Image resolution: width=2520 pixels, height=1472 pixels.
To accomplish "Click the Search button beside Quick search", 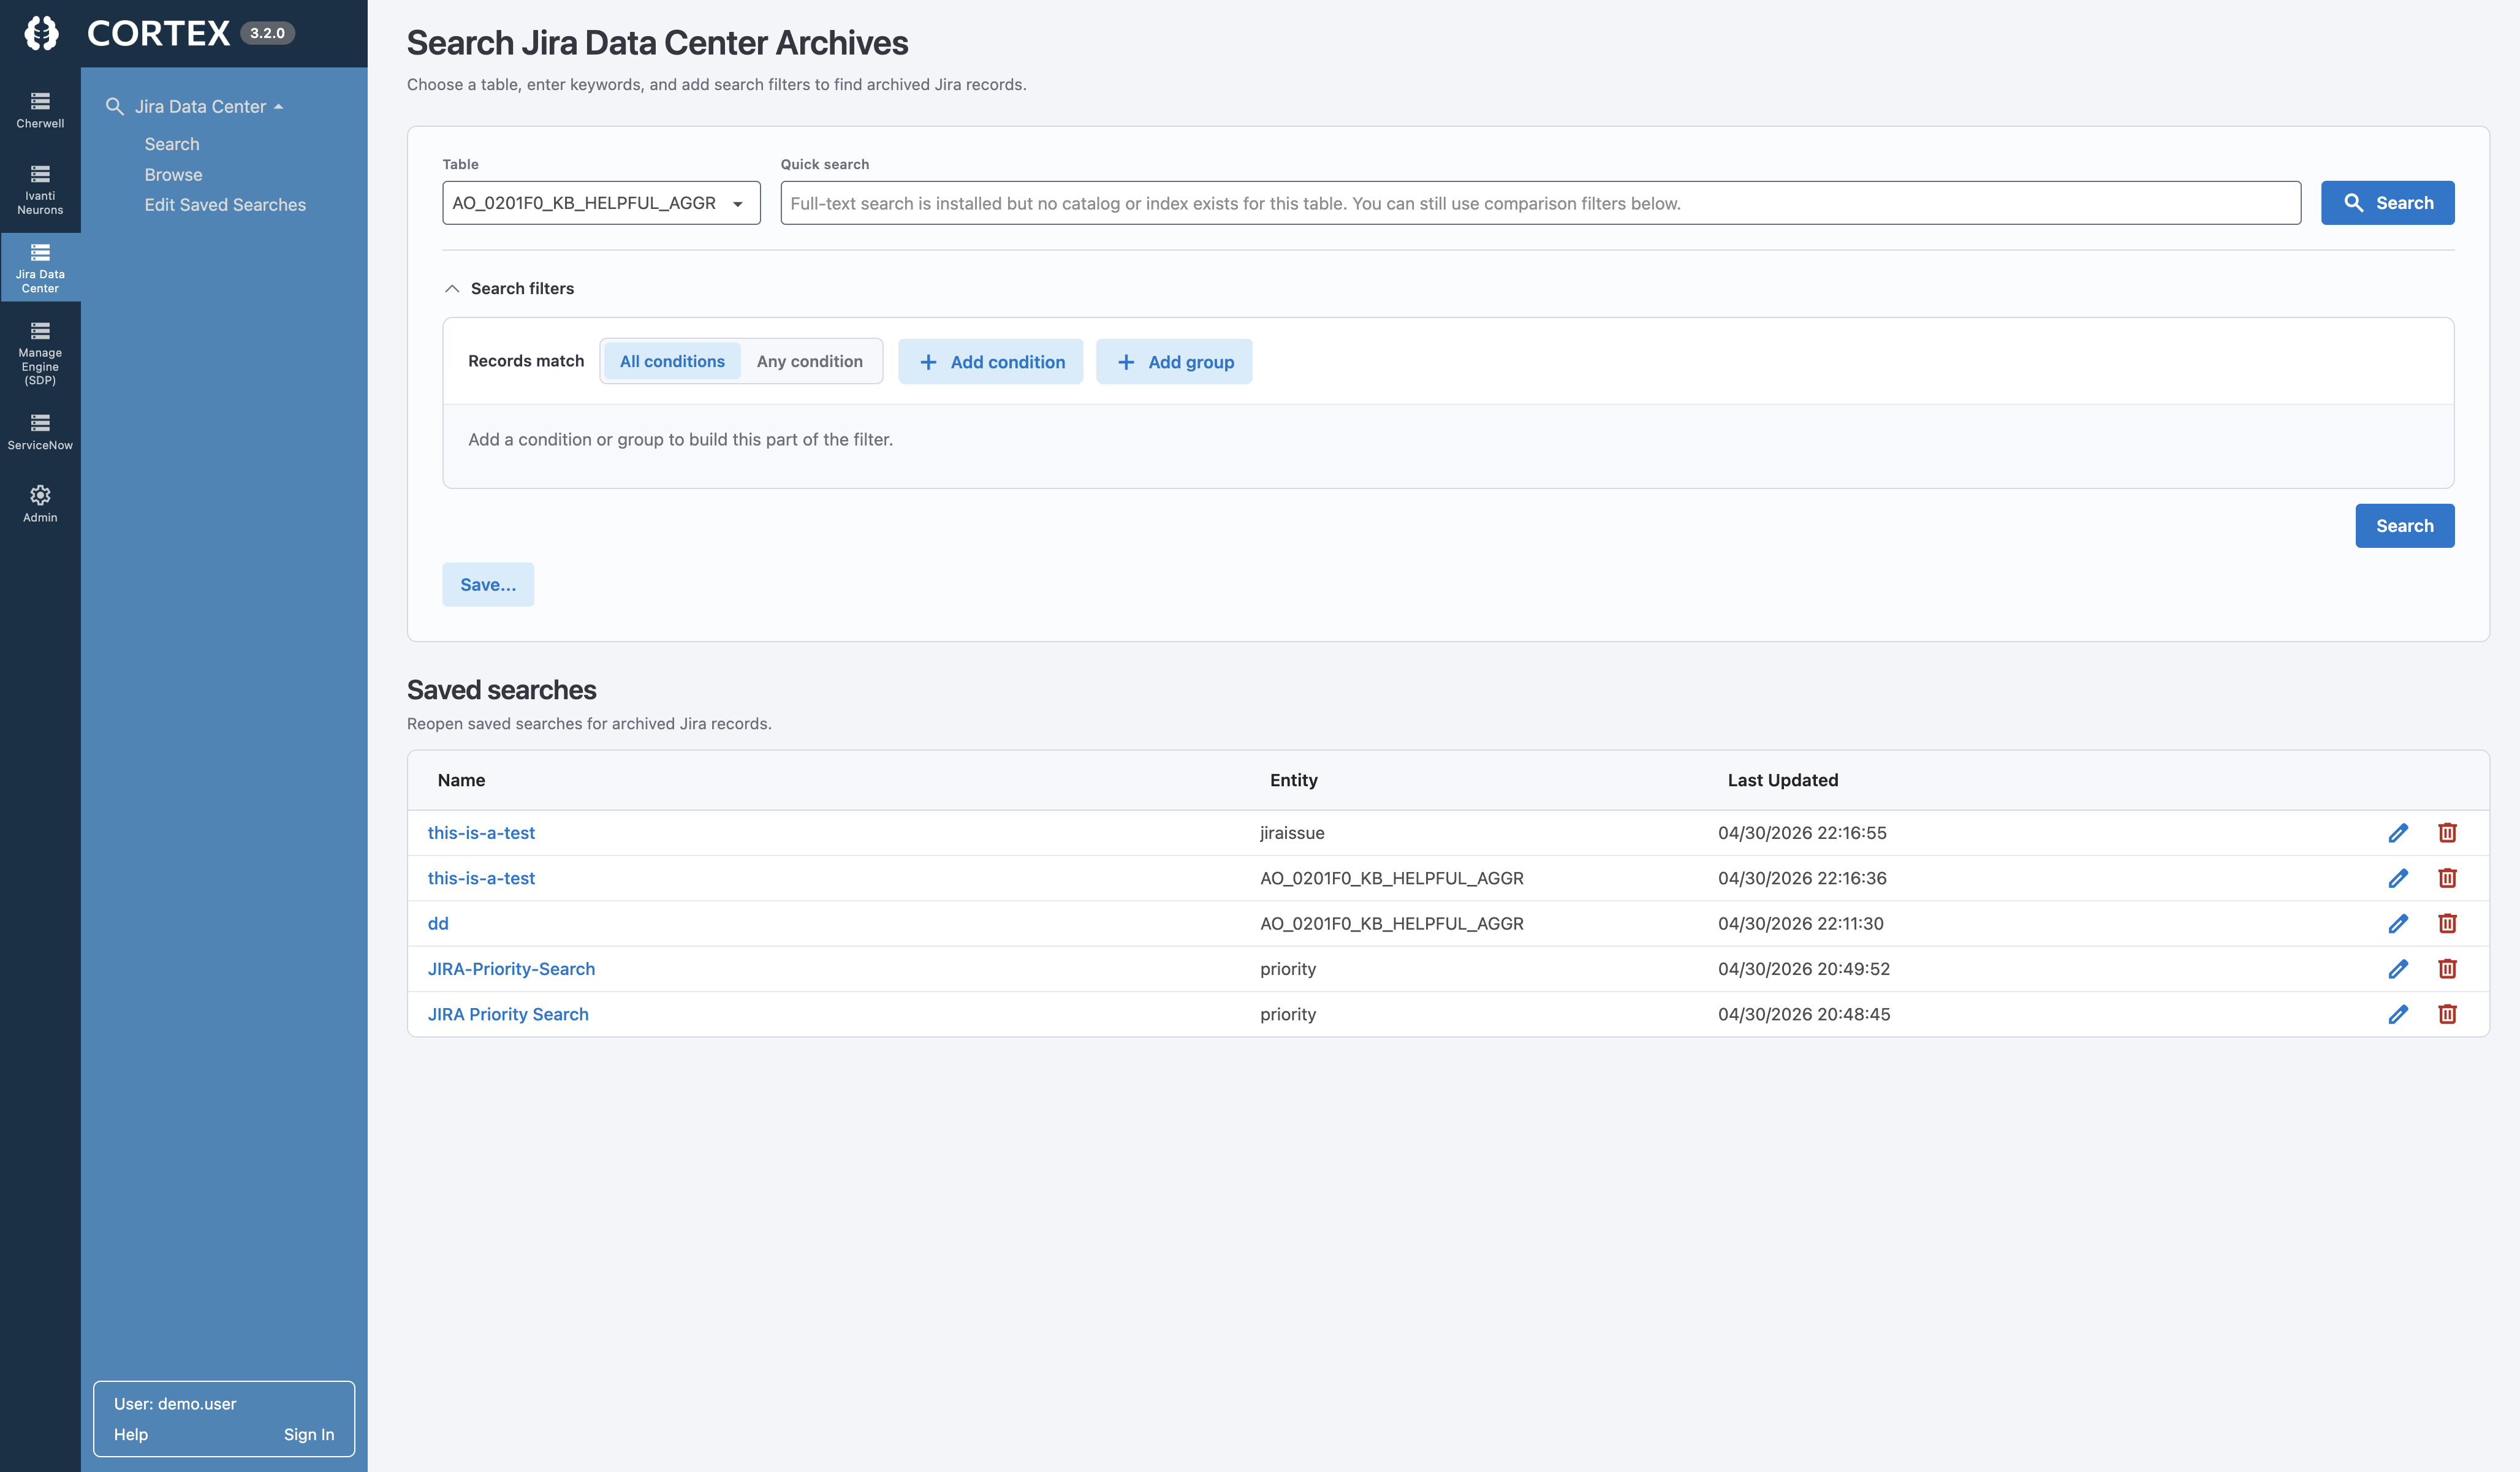I will (x=2387, y=203).
